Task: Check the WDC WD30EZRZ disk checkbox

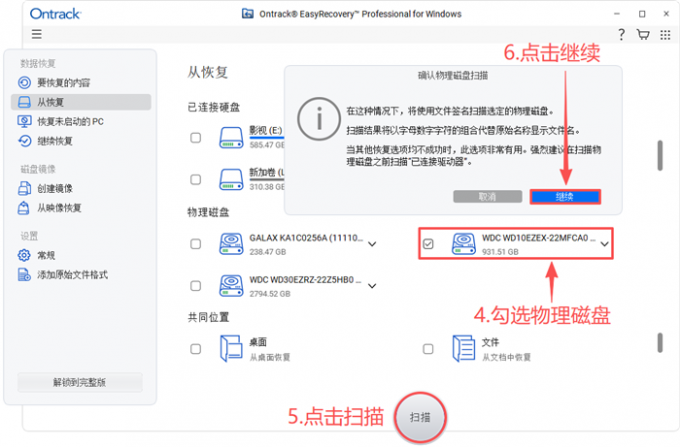Action: (196, 286)
